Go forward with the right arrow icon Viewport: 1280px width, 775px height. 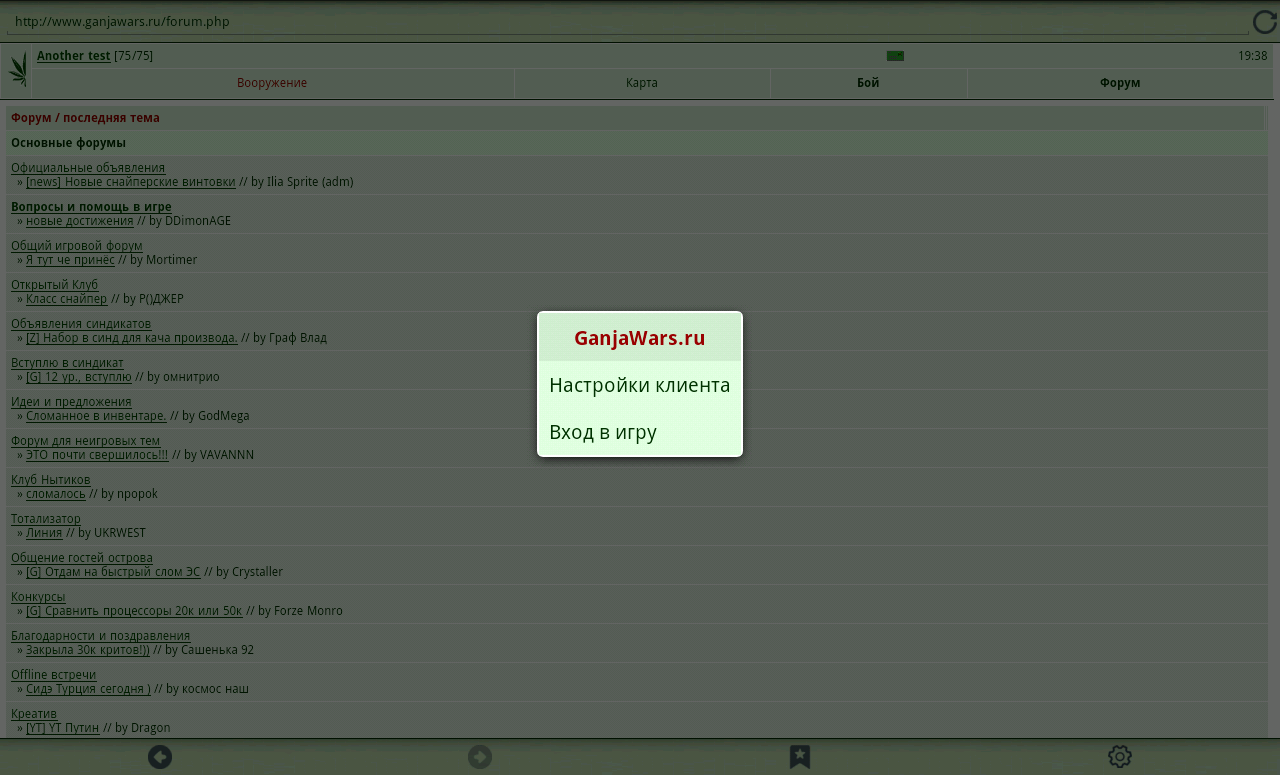click(x=480, y=757)
